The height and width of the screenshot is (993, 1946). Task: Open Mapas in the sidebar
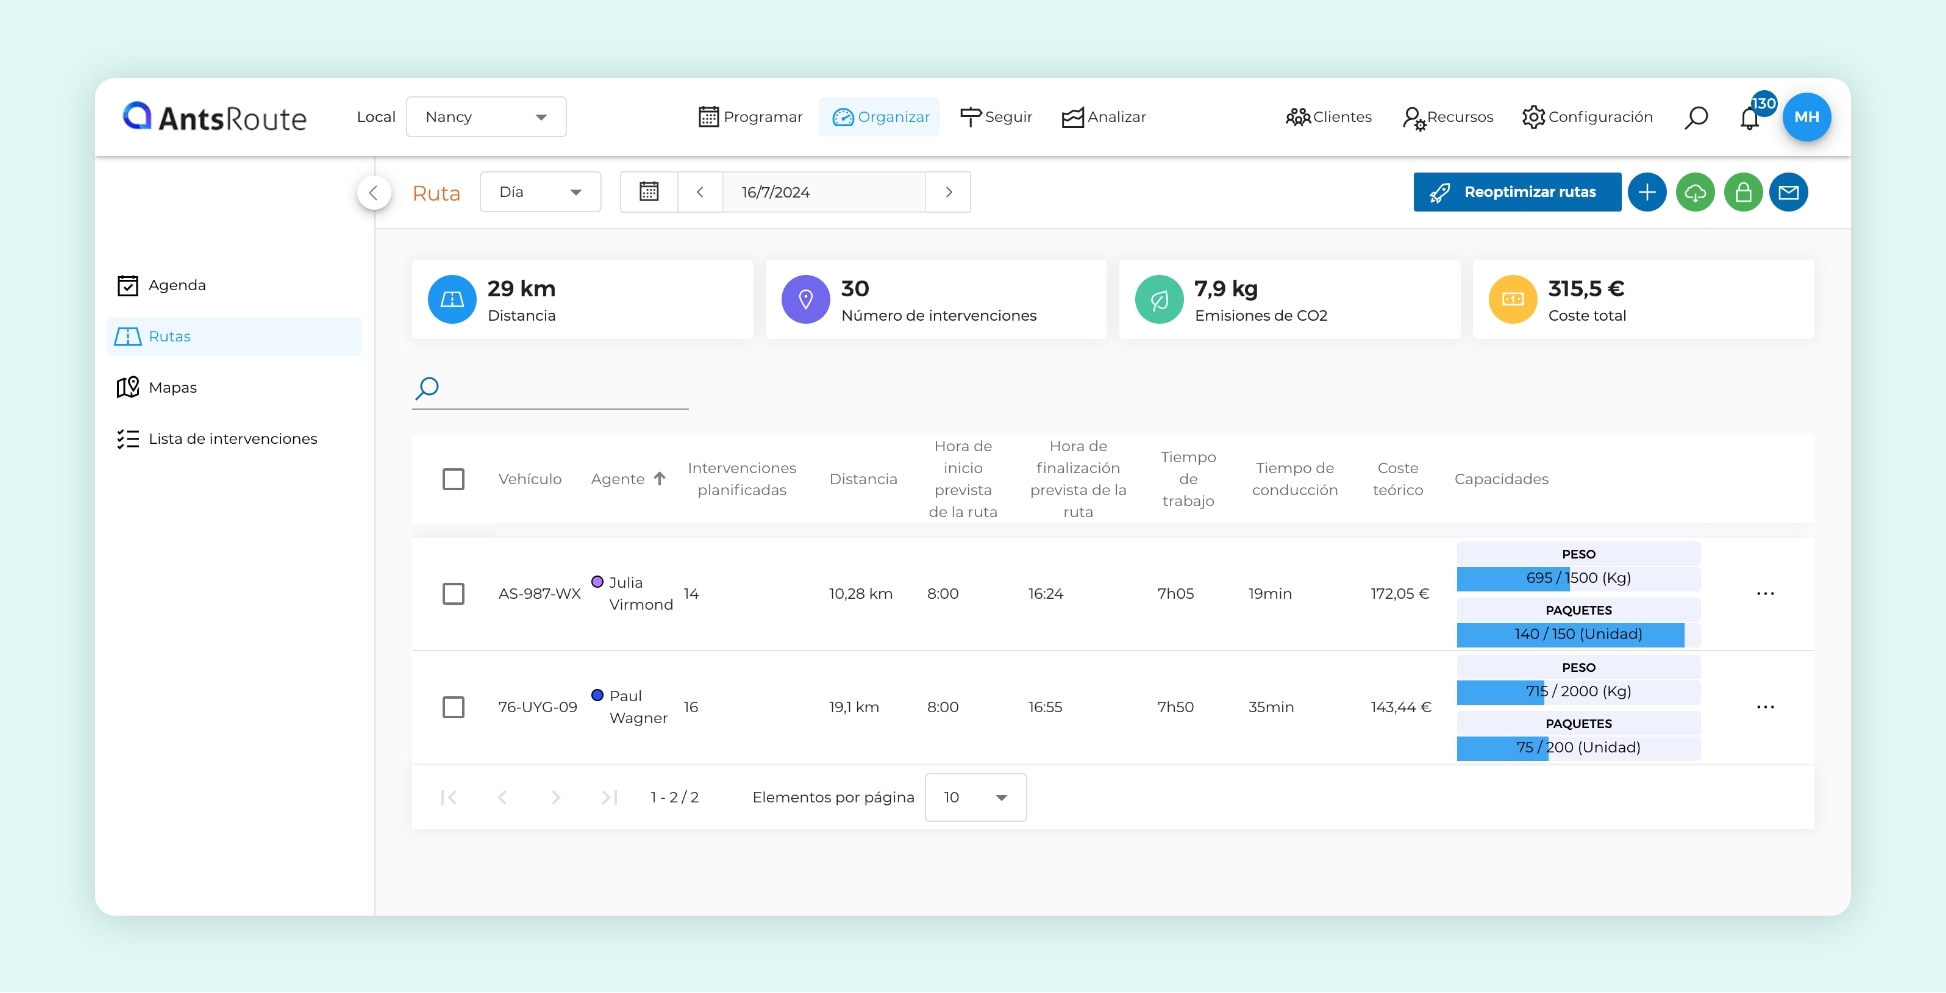(x=172, y=388)
